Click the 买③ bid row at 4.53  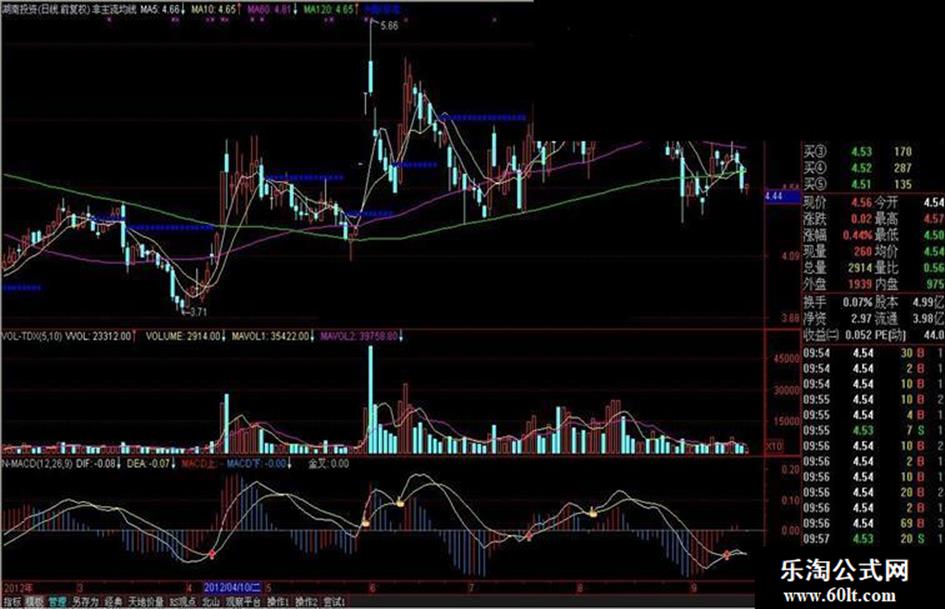point(859,152)
